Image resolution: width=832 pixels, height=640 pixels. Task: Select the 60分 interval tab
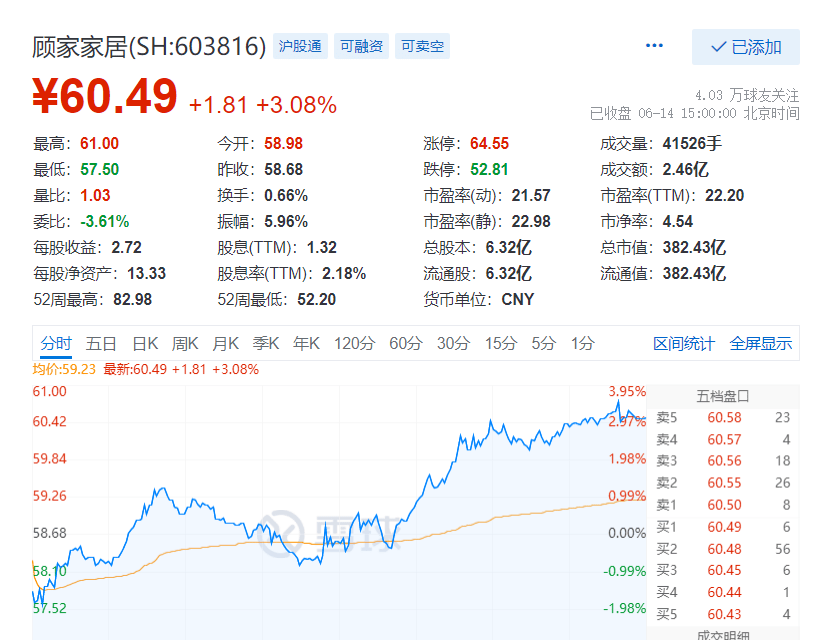pos(405,344)
